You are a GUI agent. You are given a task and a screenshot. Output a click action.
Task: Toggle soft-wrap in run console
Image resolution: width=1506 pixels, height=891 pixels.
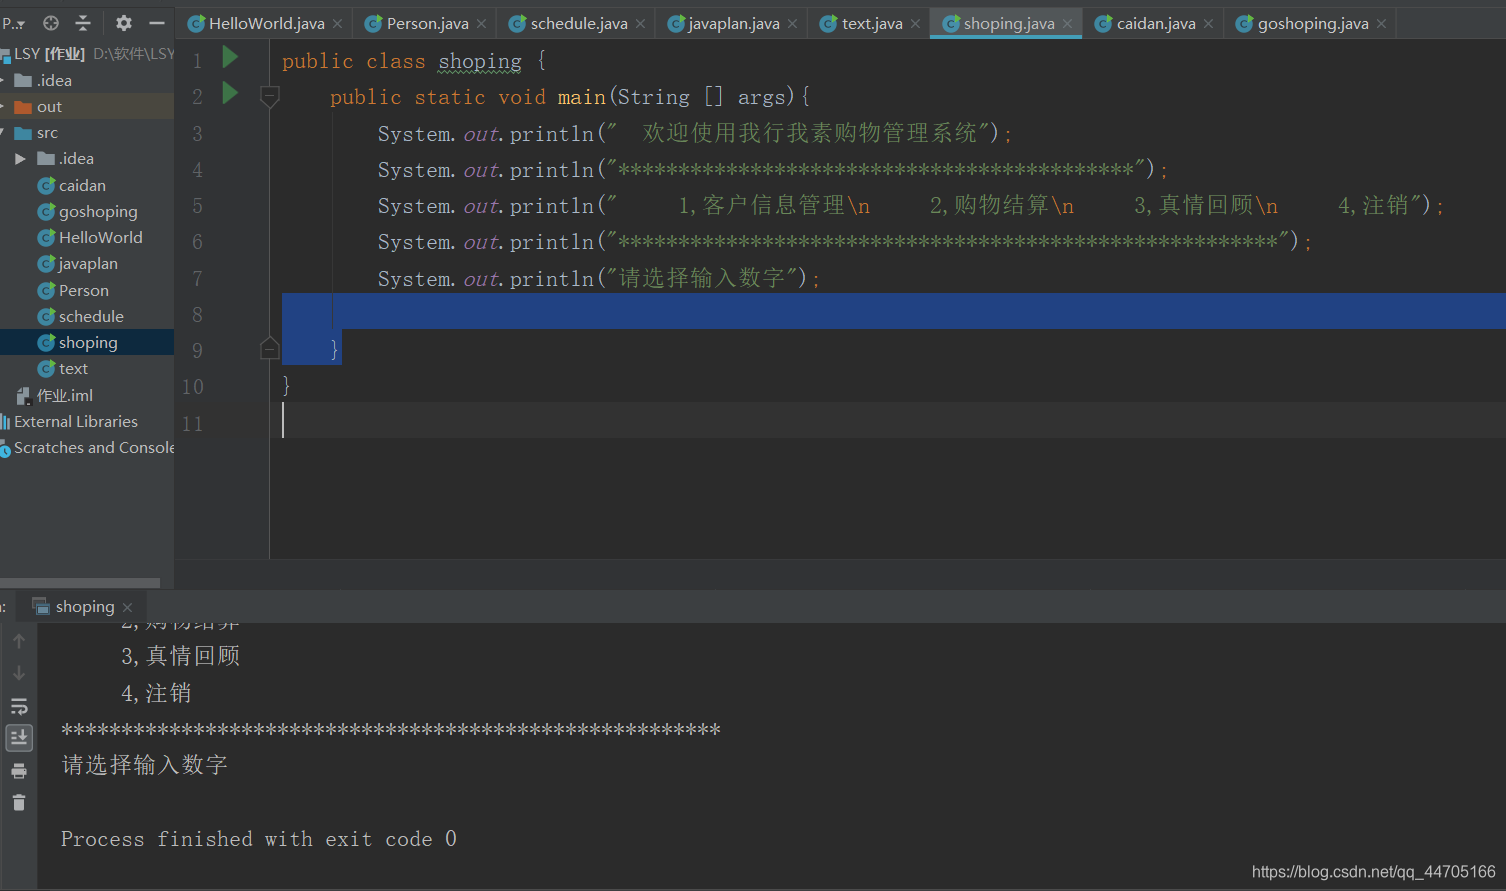[19, 706]
